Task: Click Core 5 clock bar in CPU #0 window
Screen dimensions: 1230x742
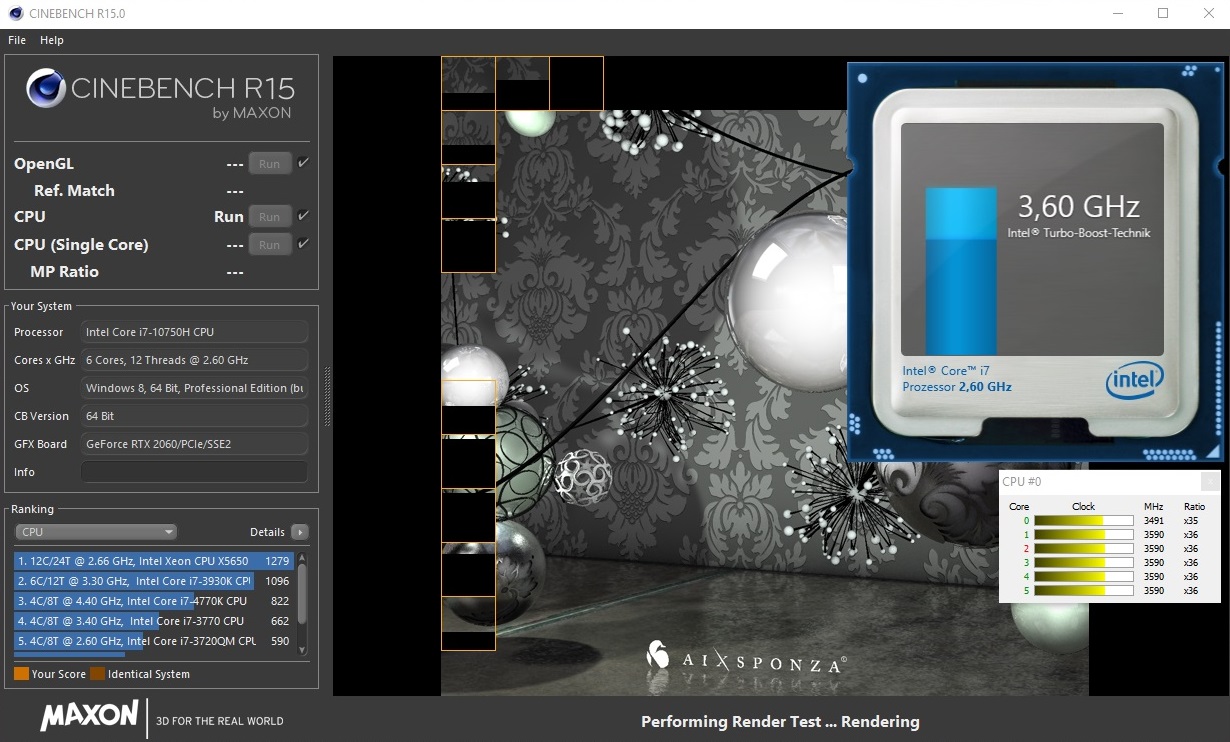Action: pos(1083,591)
